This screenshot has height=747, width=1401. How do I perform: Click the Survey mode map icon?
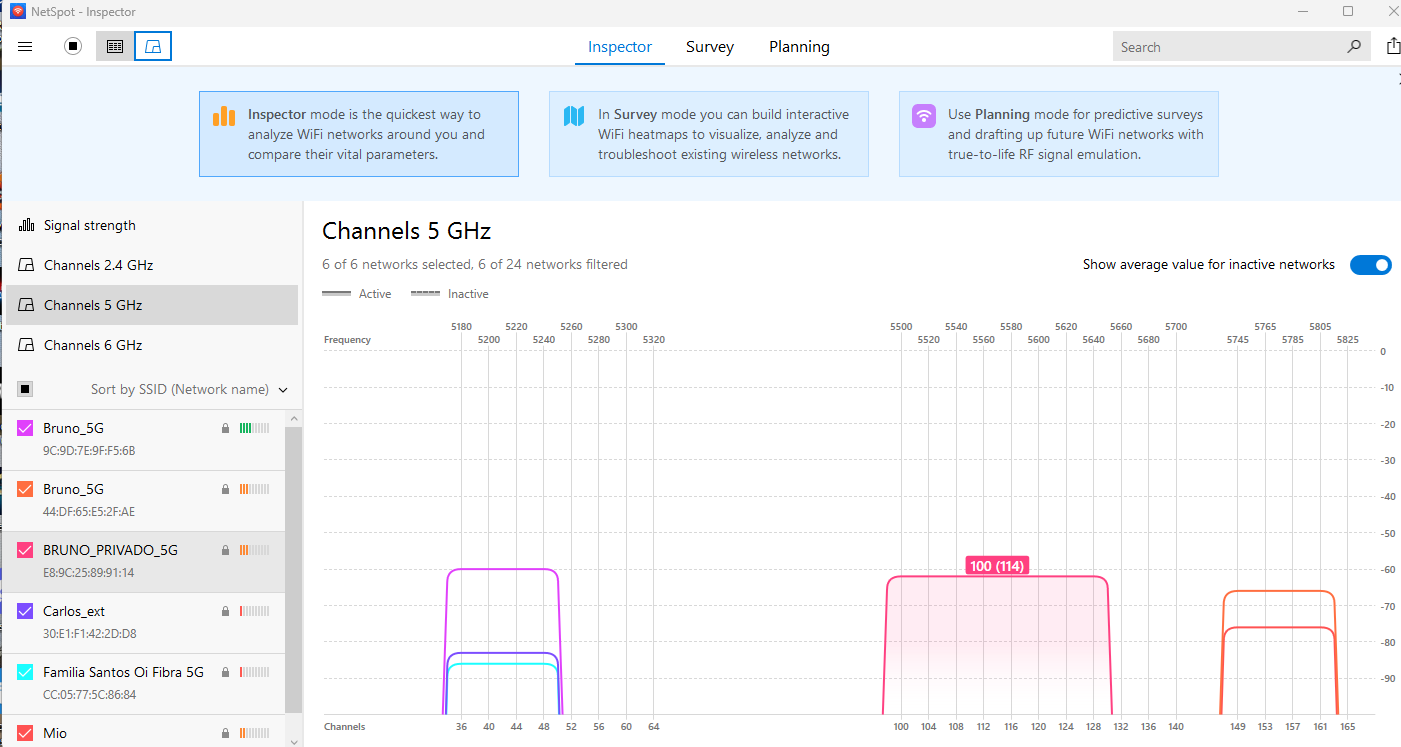574,115
